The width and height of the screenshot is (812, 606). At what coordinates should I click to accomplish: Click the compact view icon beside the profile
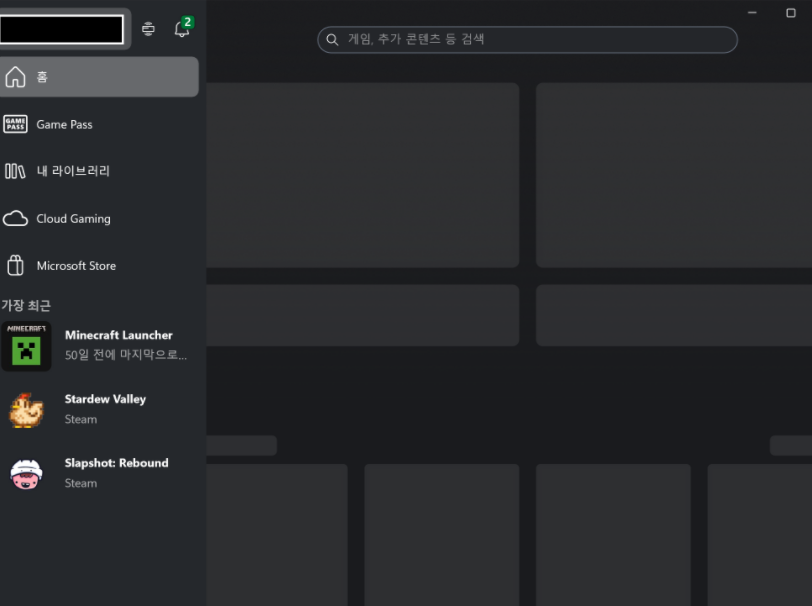148,28
